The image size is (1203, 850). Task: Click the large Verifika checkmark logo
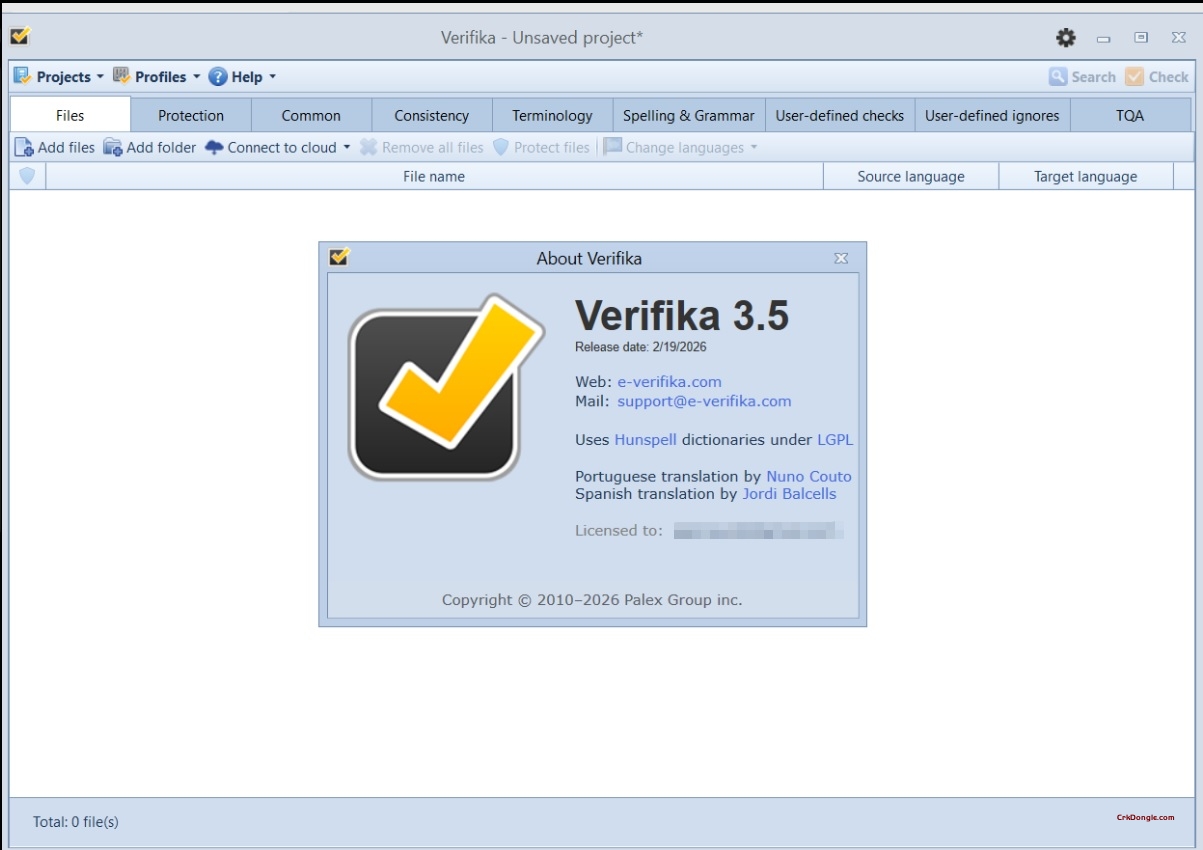pyautogui.click(x=445, y=385)
